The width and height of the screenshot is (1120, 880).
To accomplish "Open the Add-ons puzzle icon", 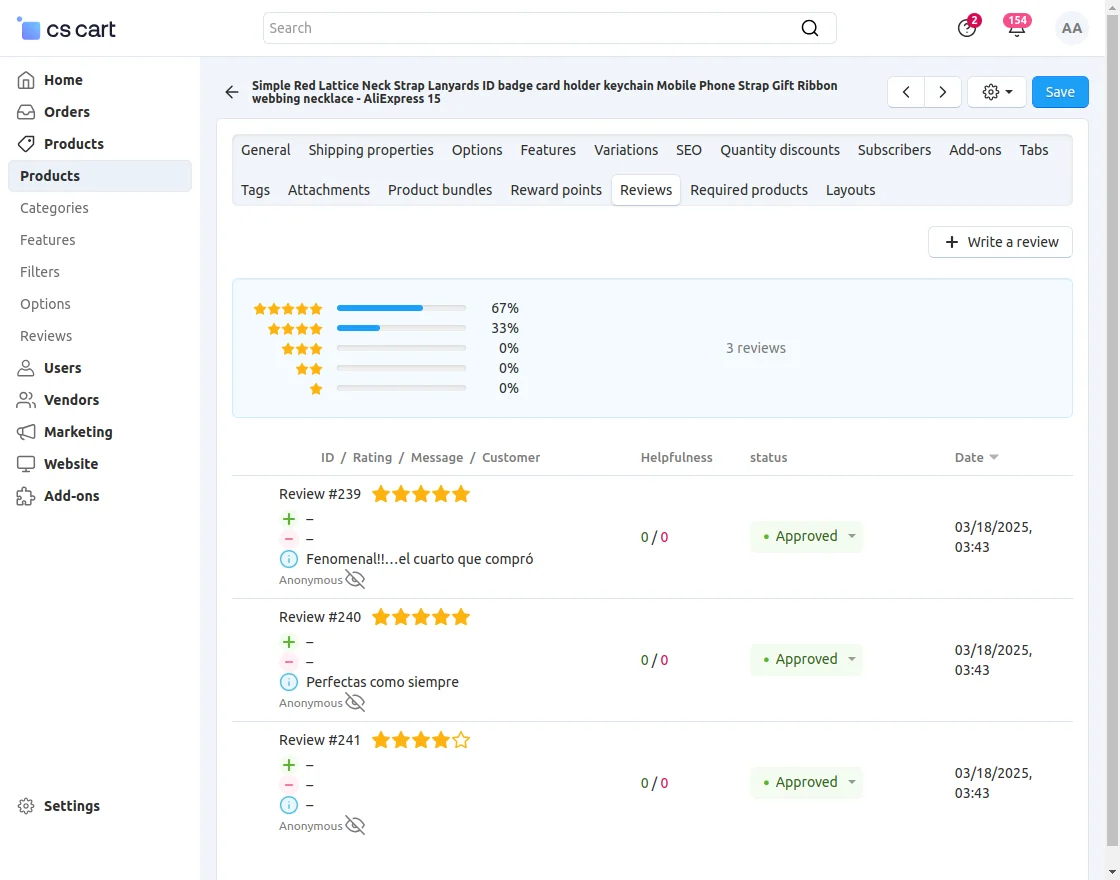I will [24, 496].
